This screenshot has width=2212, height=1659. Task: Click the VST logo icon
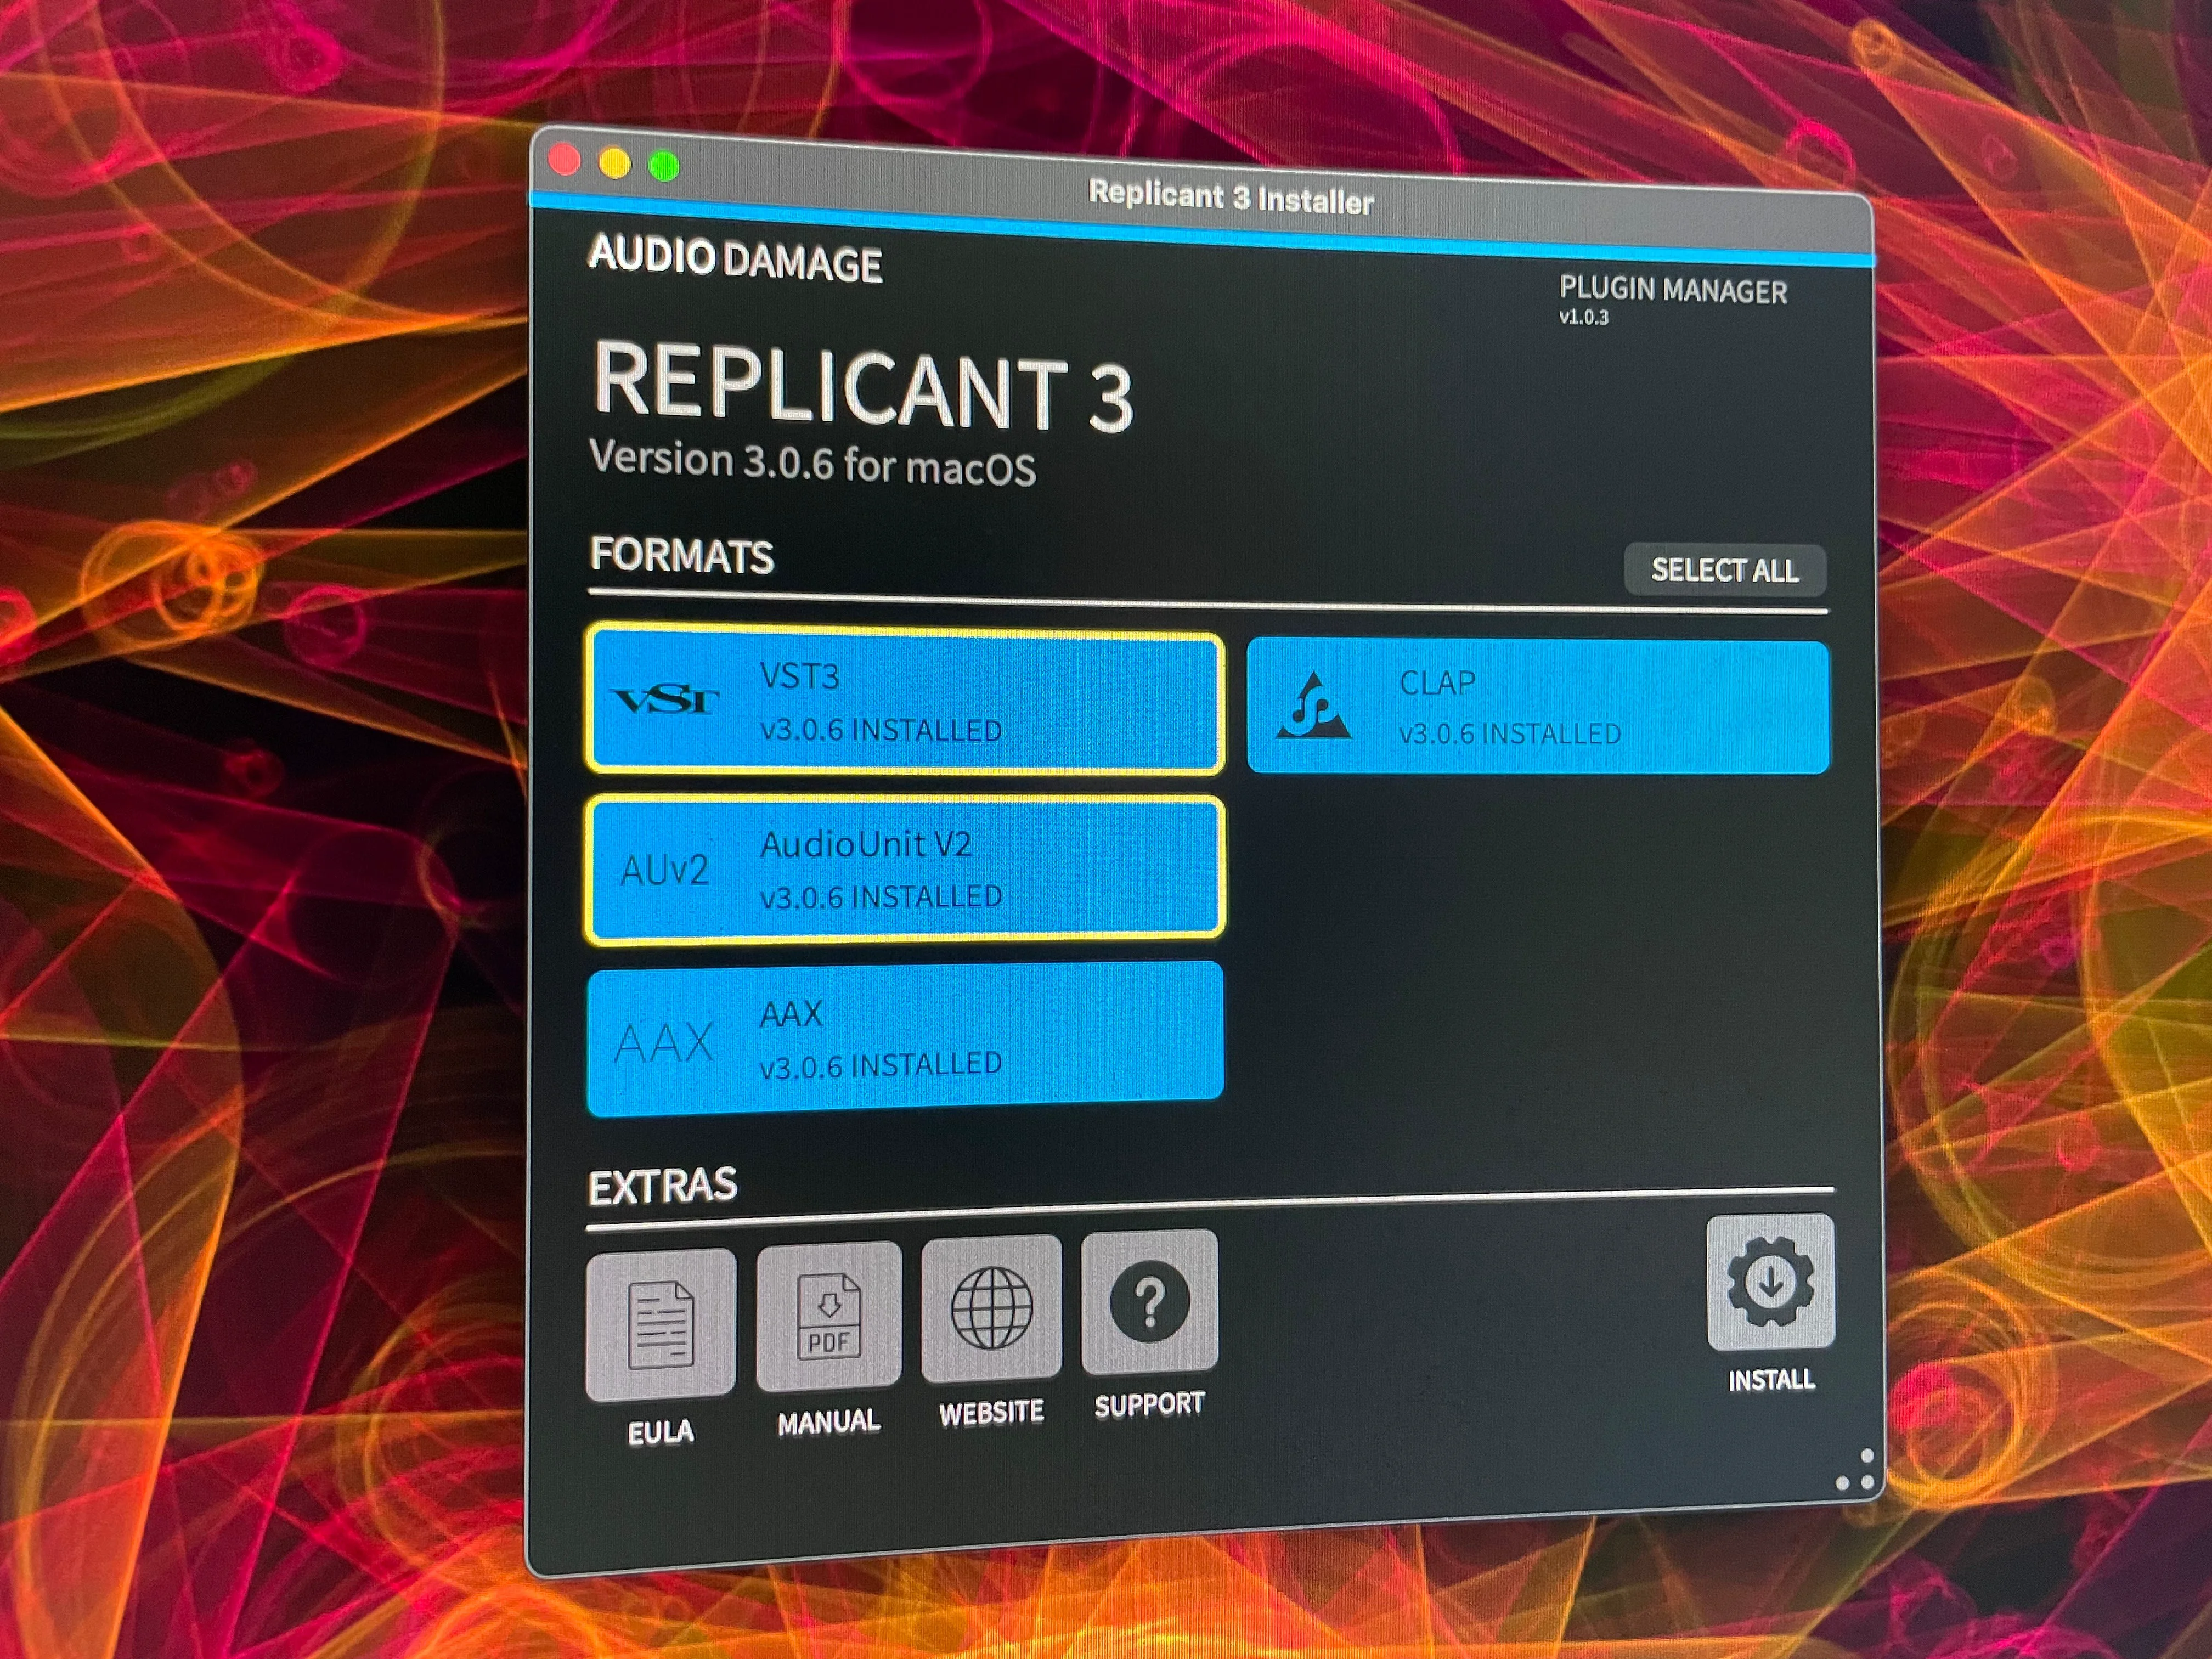[x=665, y=701]
